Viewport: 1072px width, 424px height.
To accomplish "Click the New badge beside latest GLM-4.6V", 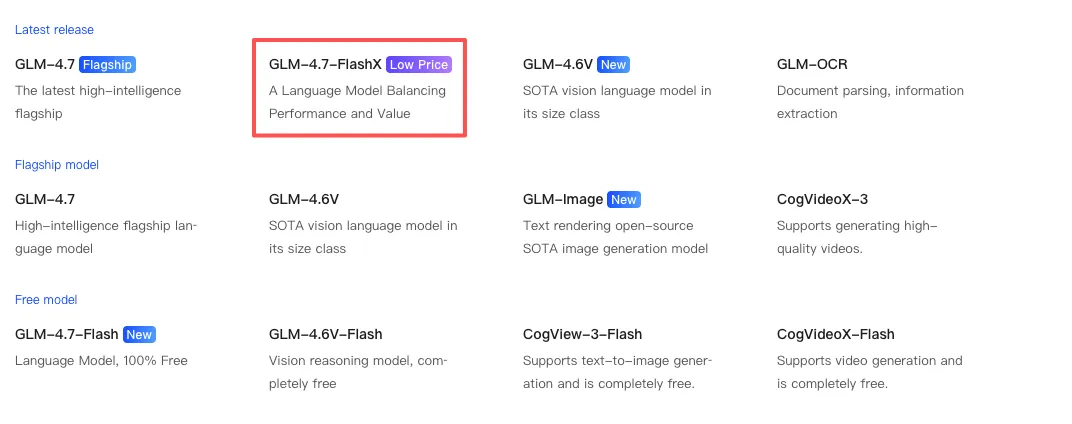I will click(613, 65).
